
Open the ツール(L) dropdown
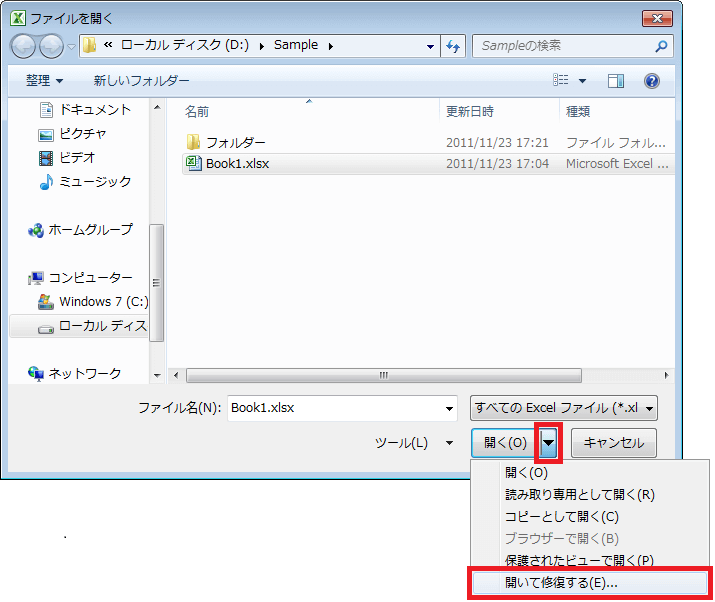[x=414, y=443]
